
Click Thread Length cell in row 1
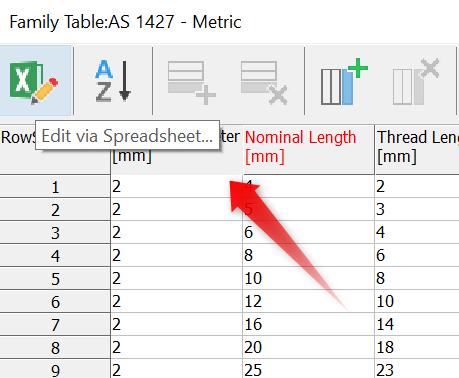[x=417, y=186]
